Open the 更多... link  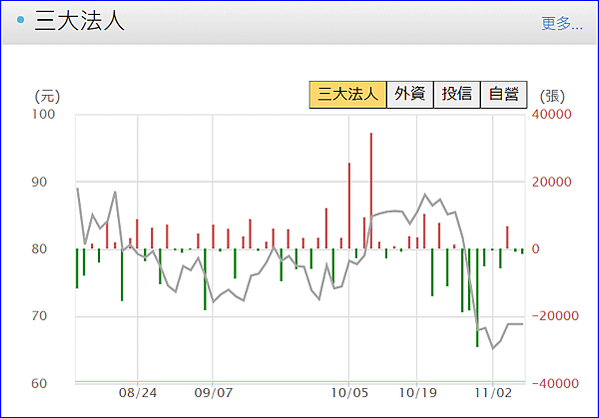[x=562, y=23]
